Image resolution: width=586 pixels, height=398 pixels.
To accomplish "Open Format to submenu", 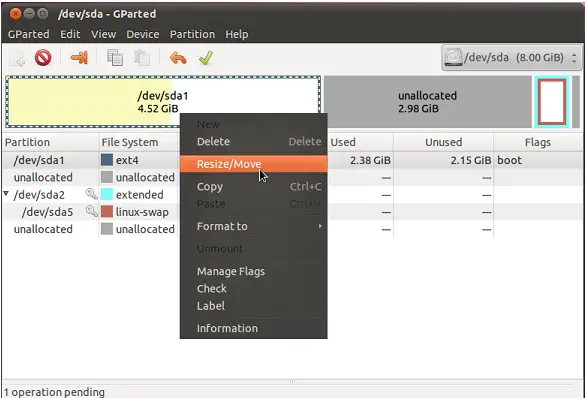I will click(253, 226).
